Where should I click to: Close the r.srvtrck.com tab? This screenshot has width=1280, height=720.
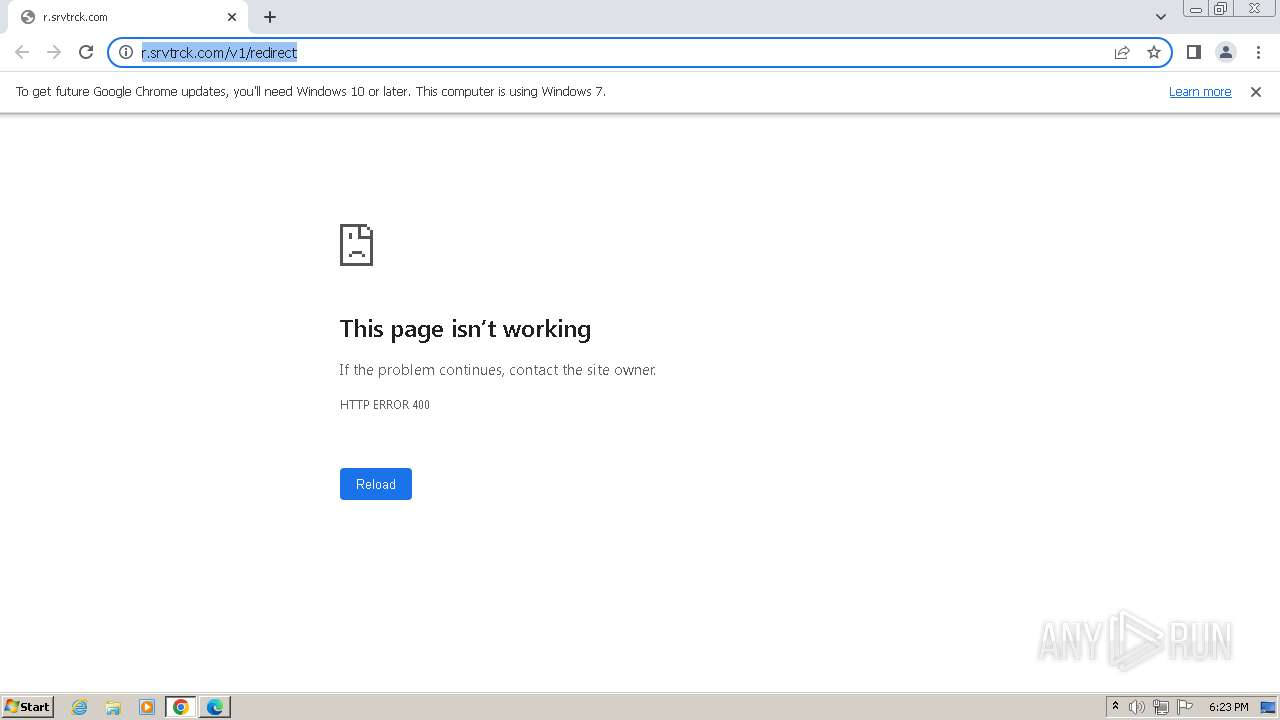(x=232, y=17)
